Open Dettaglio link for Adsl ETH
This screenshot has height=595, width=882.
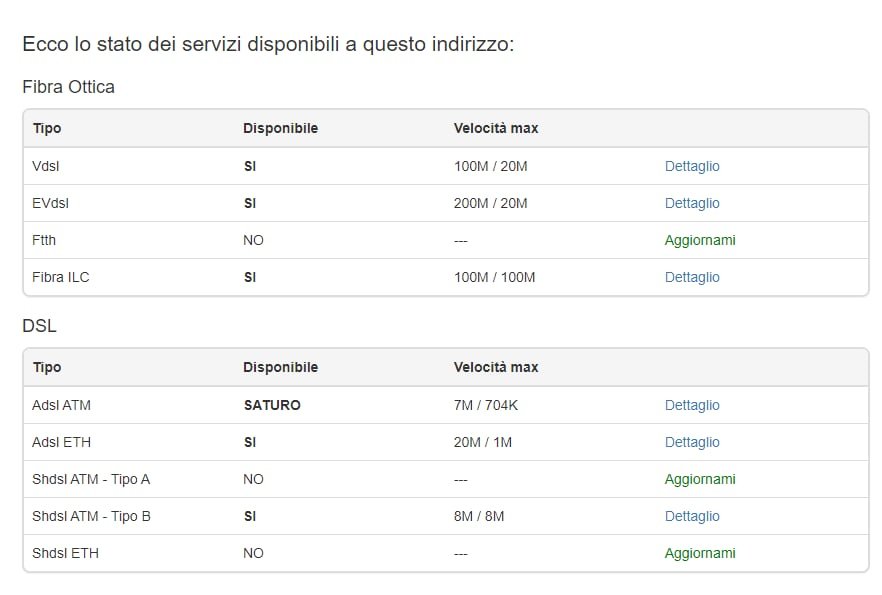(692, 443)
